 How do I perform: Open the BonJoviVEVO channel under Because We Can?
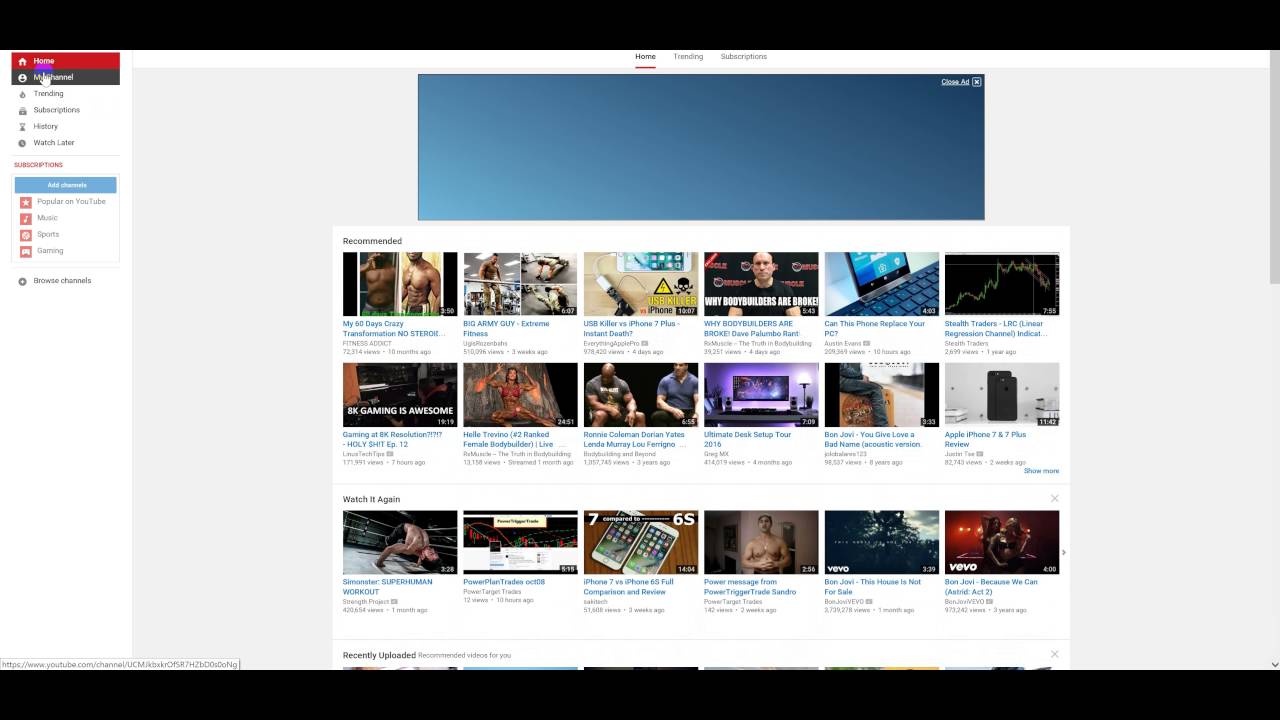(965, 602)
